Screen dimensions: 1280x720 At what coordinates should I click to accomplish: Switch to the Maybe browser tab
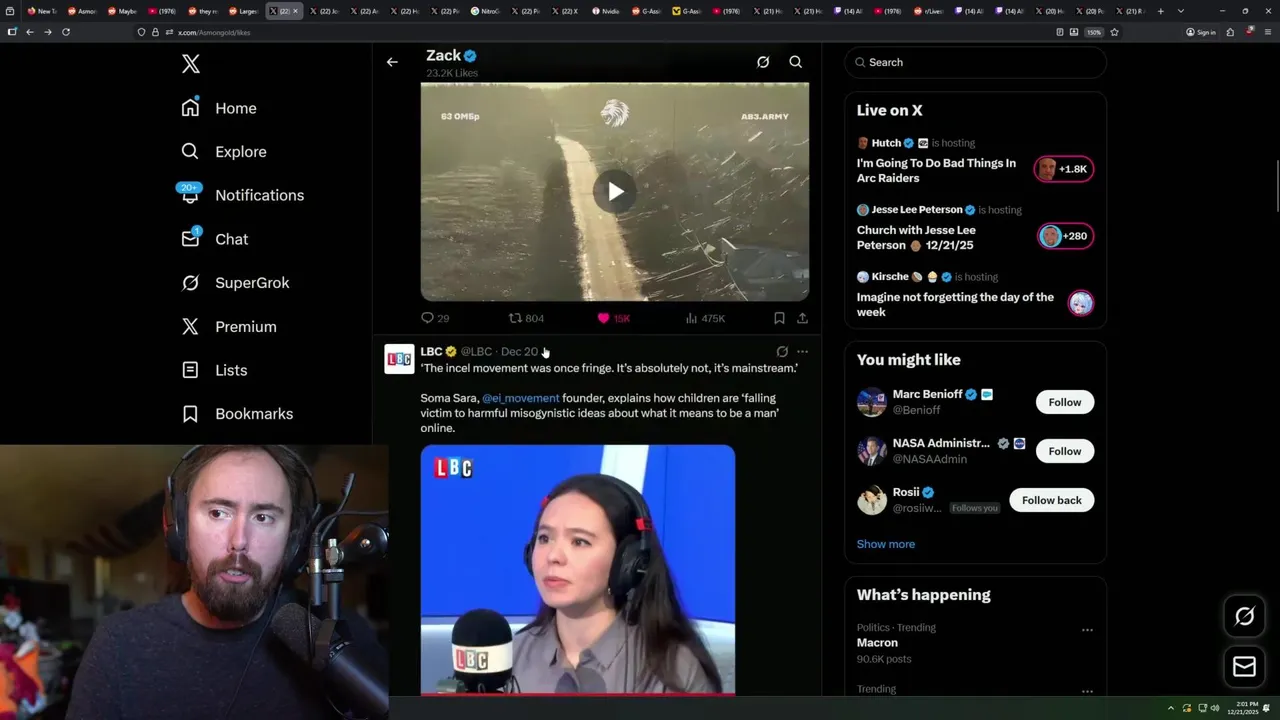122,11
